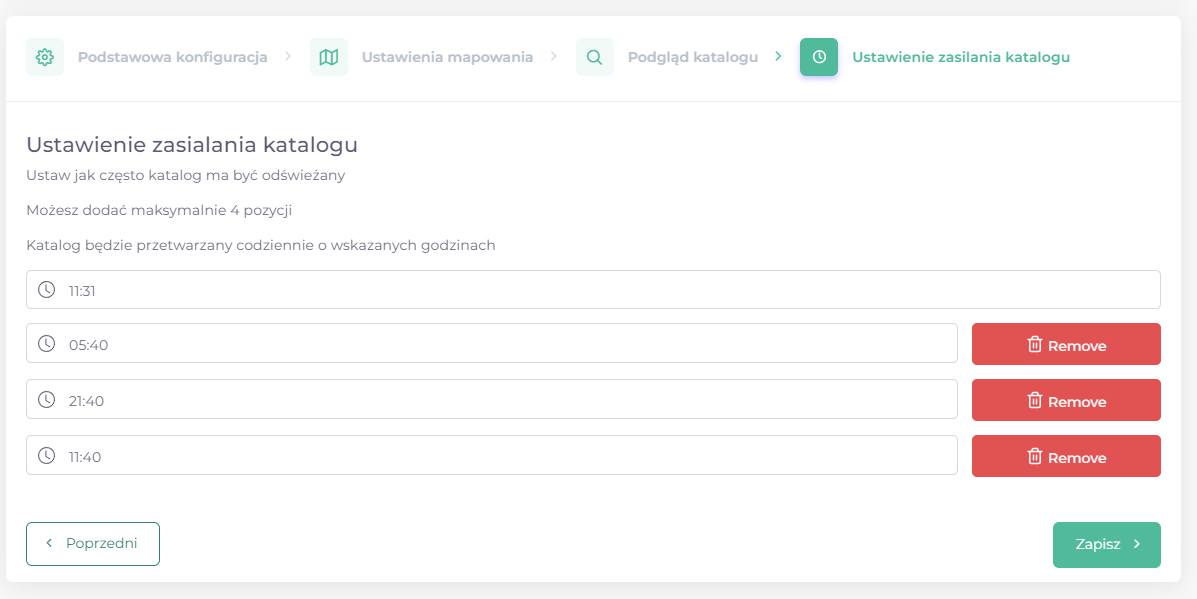The height and width of the screenshot is (599, 1197).
Task: Click the map icon for Ustawienia mapowania
Action: pos(329,57)
